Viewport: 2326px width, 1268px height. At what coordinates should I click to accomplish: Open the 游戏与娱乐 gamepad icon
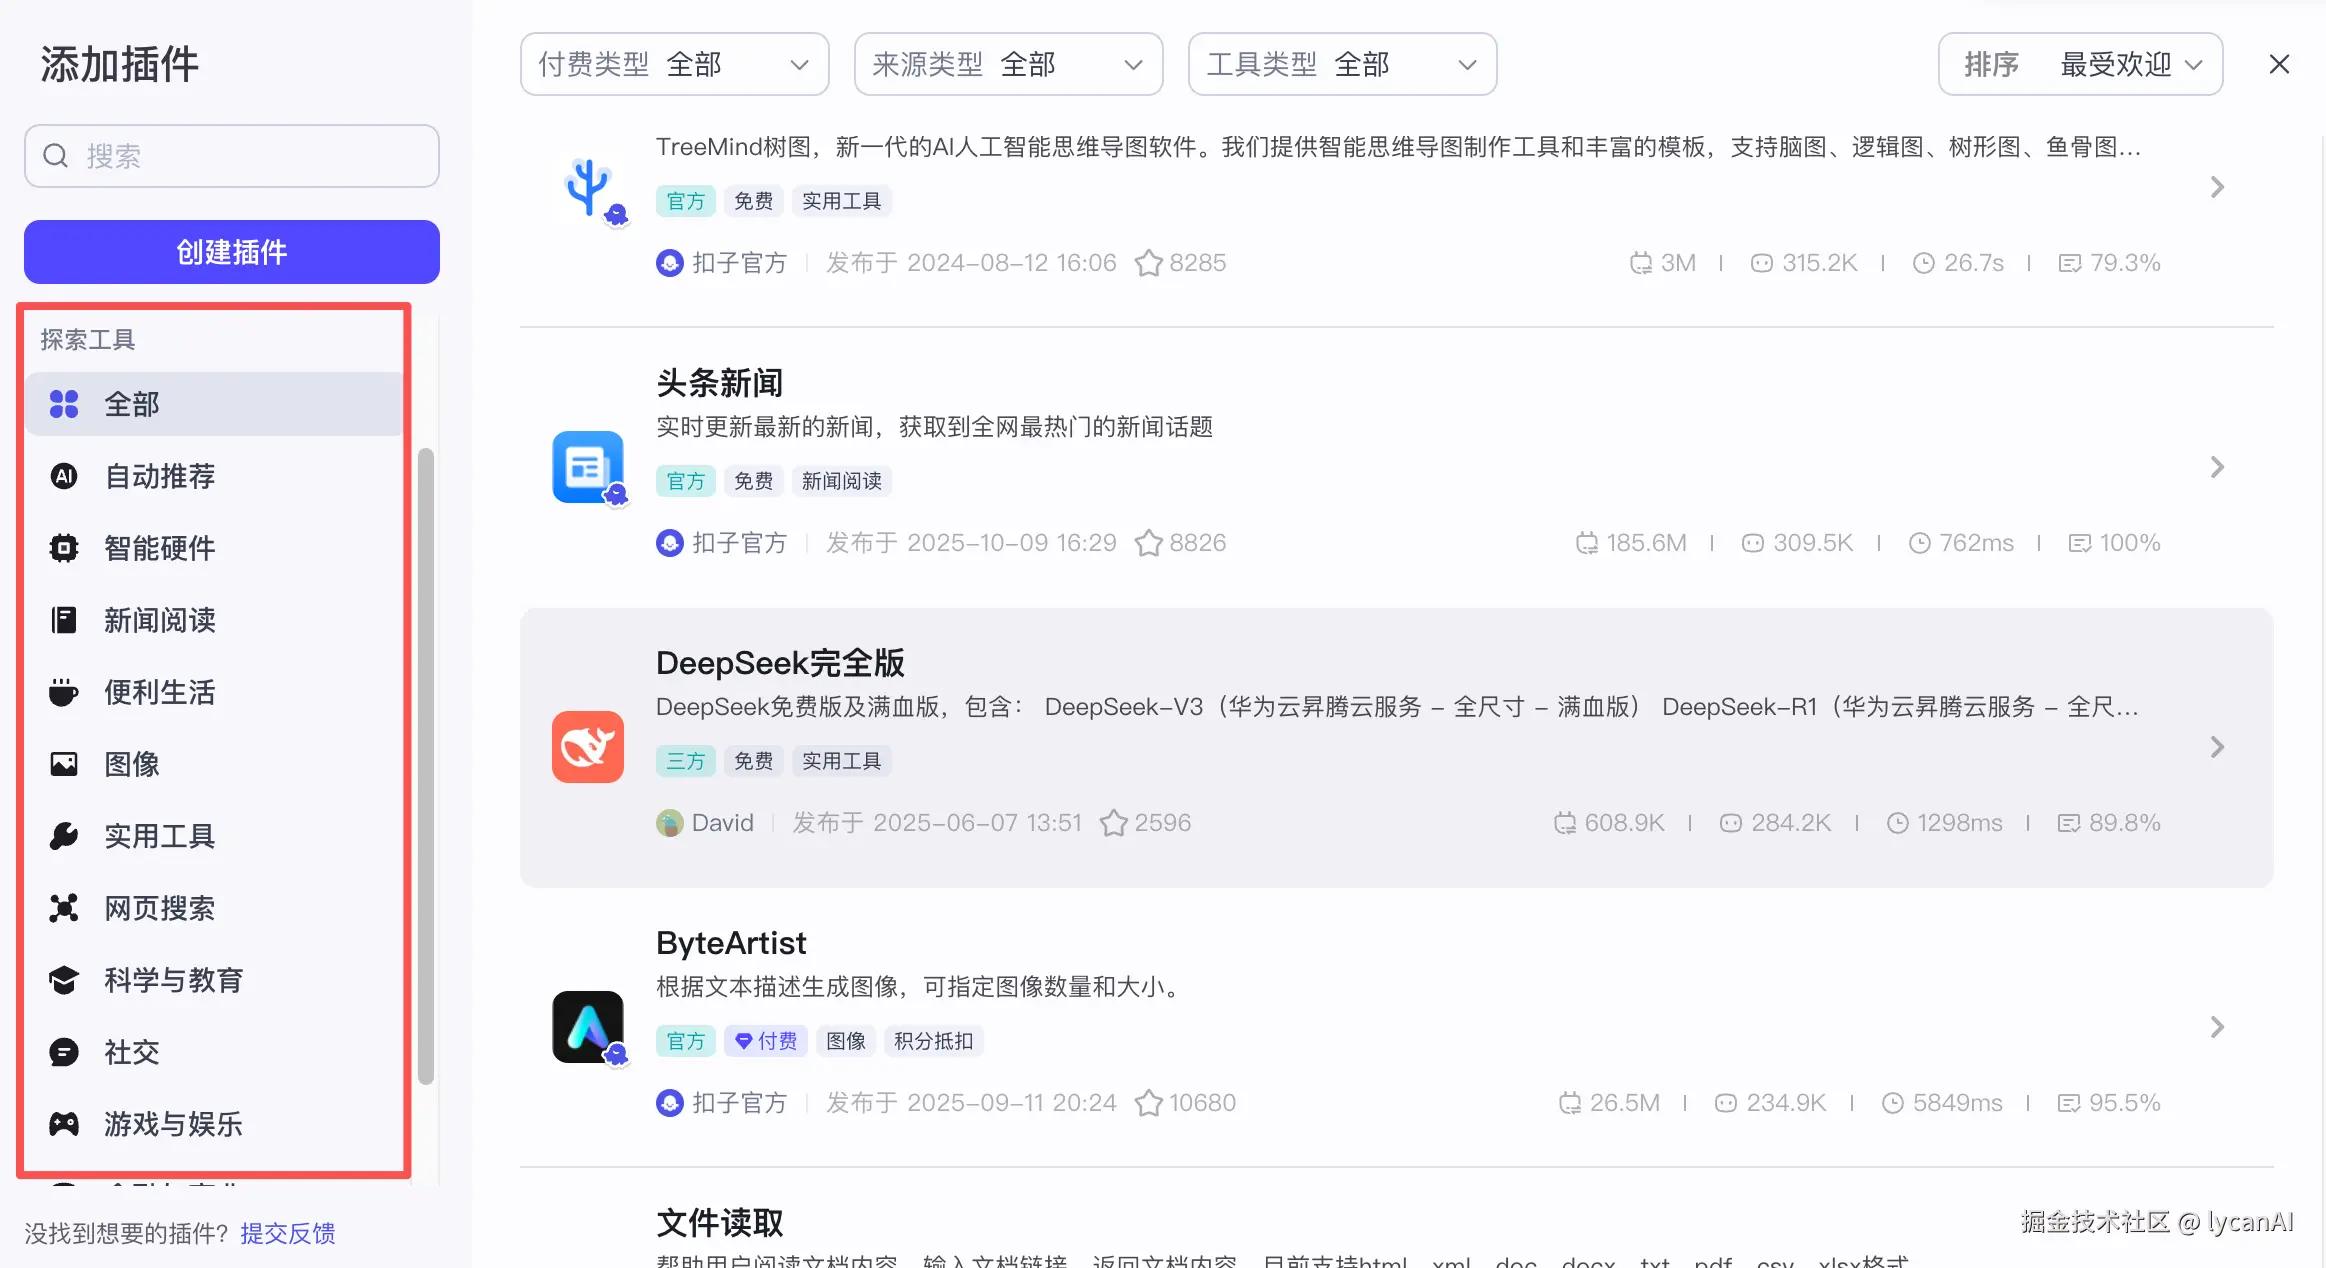click(x=63, y=1123)
